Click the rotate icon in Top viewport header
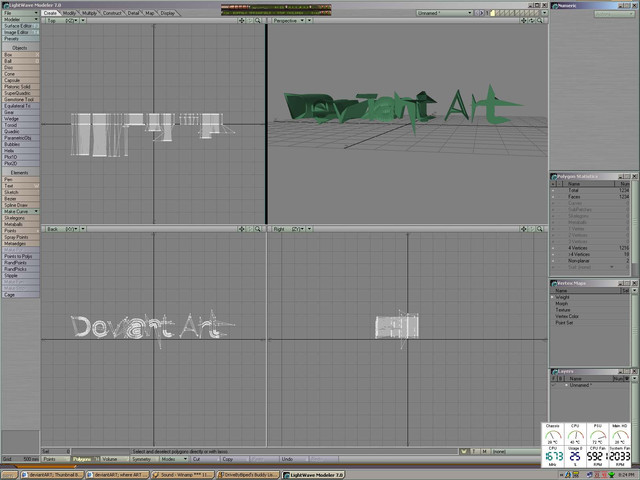The width and height of the screenshot is (640, 480). tap(250, 20)
